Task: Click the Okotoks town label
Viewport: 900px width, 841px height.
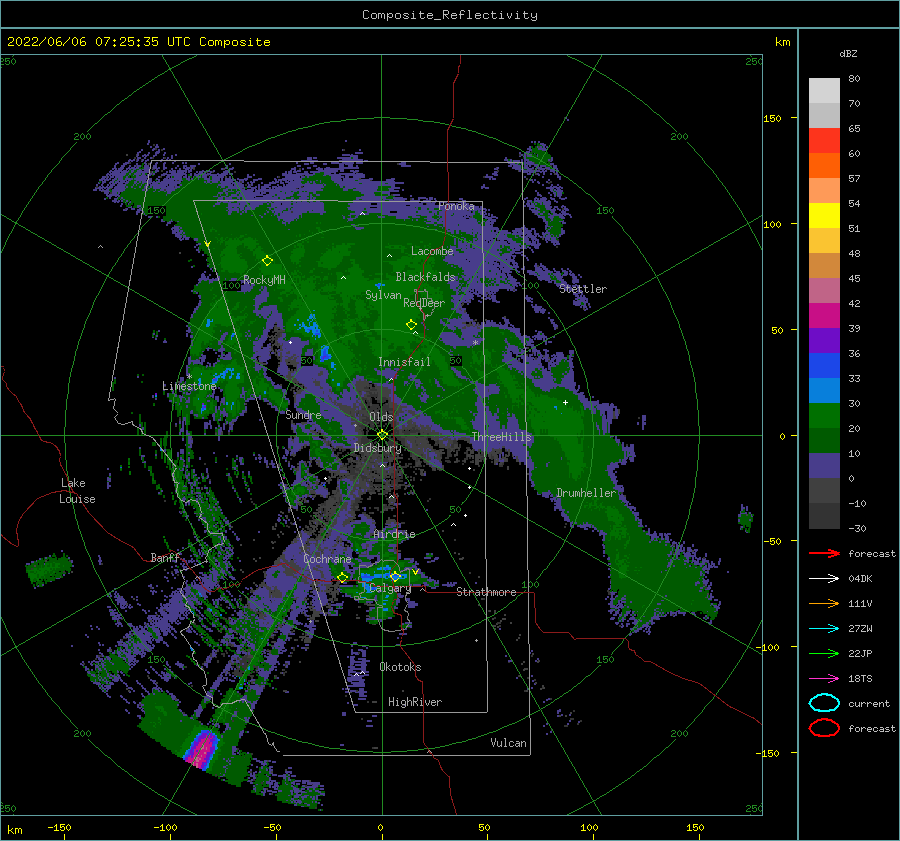Action: (400, 667)
